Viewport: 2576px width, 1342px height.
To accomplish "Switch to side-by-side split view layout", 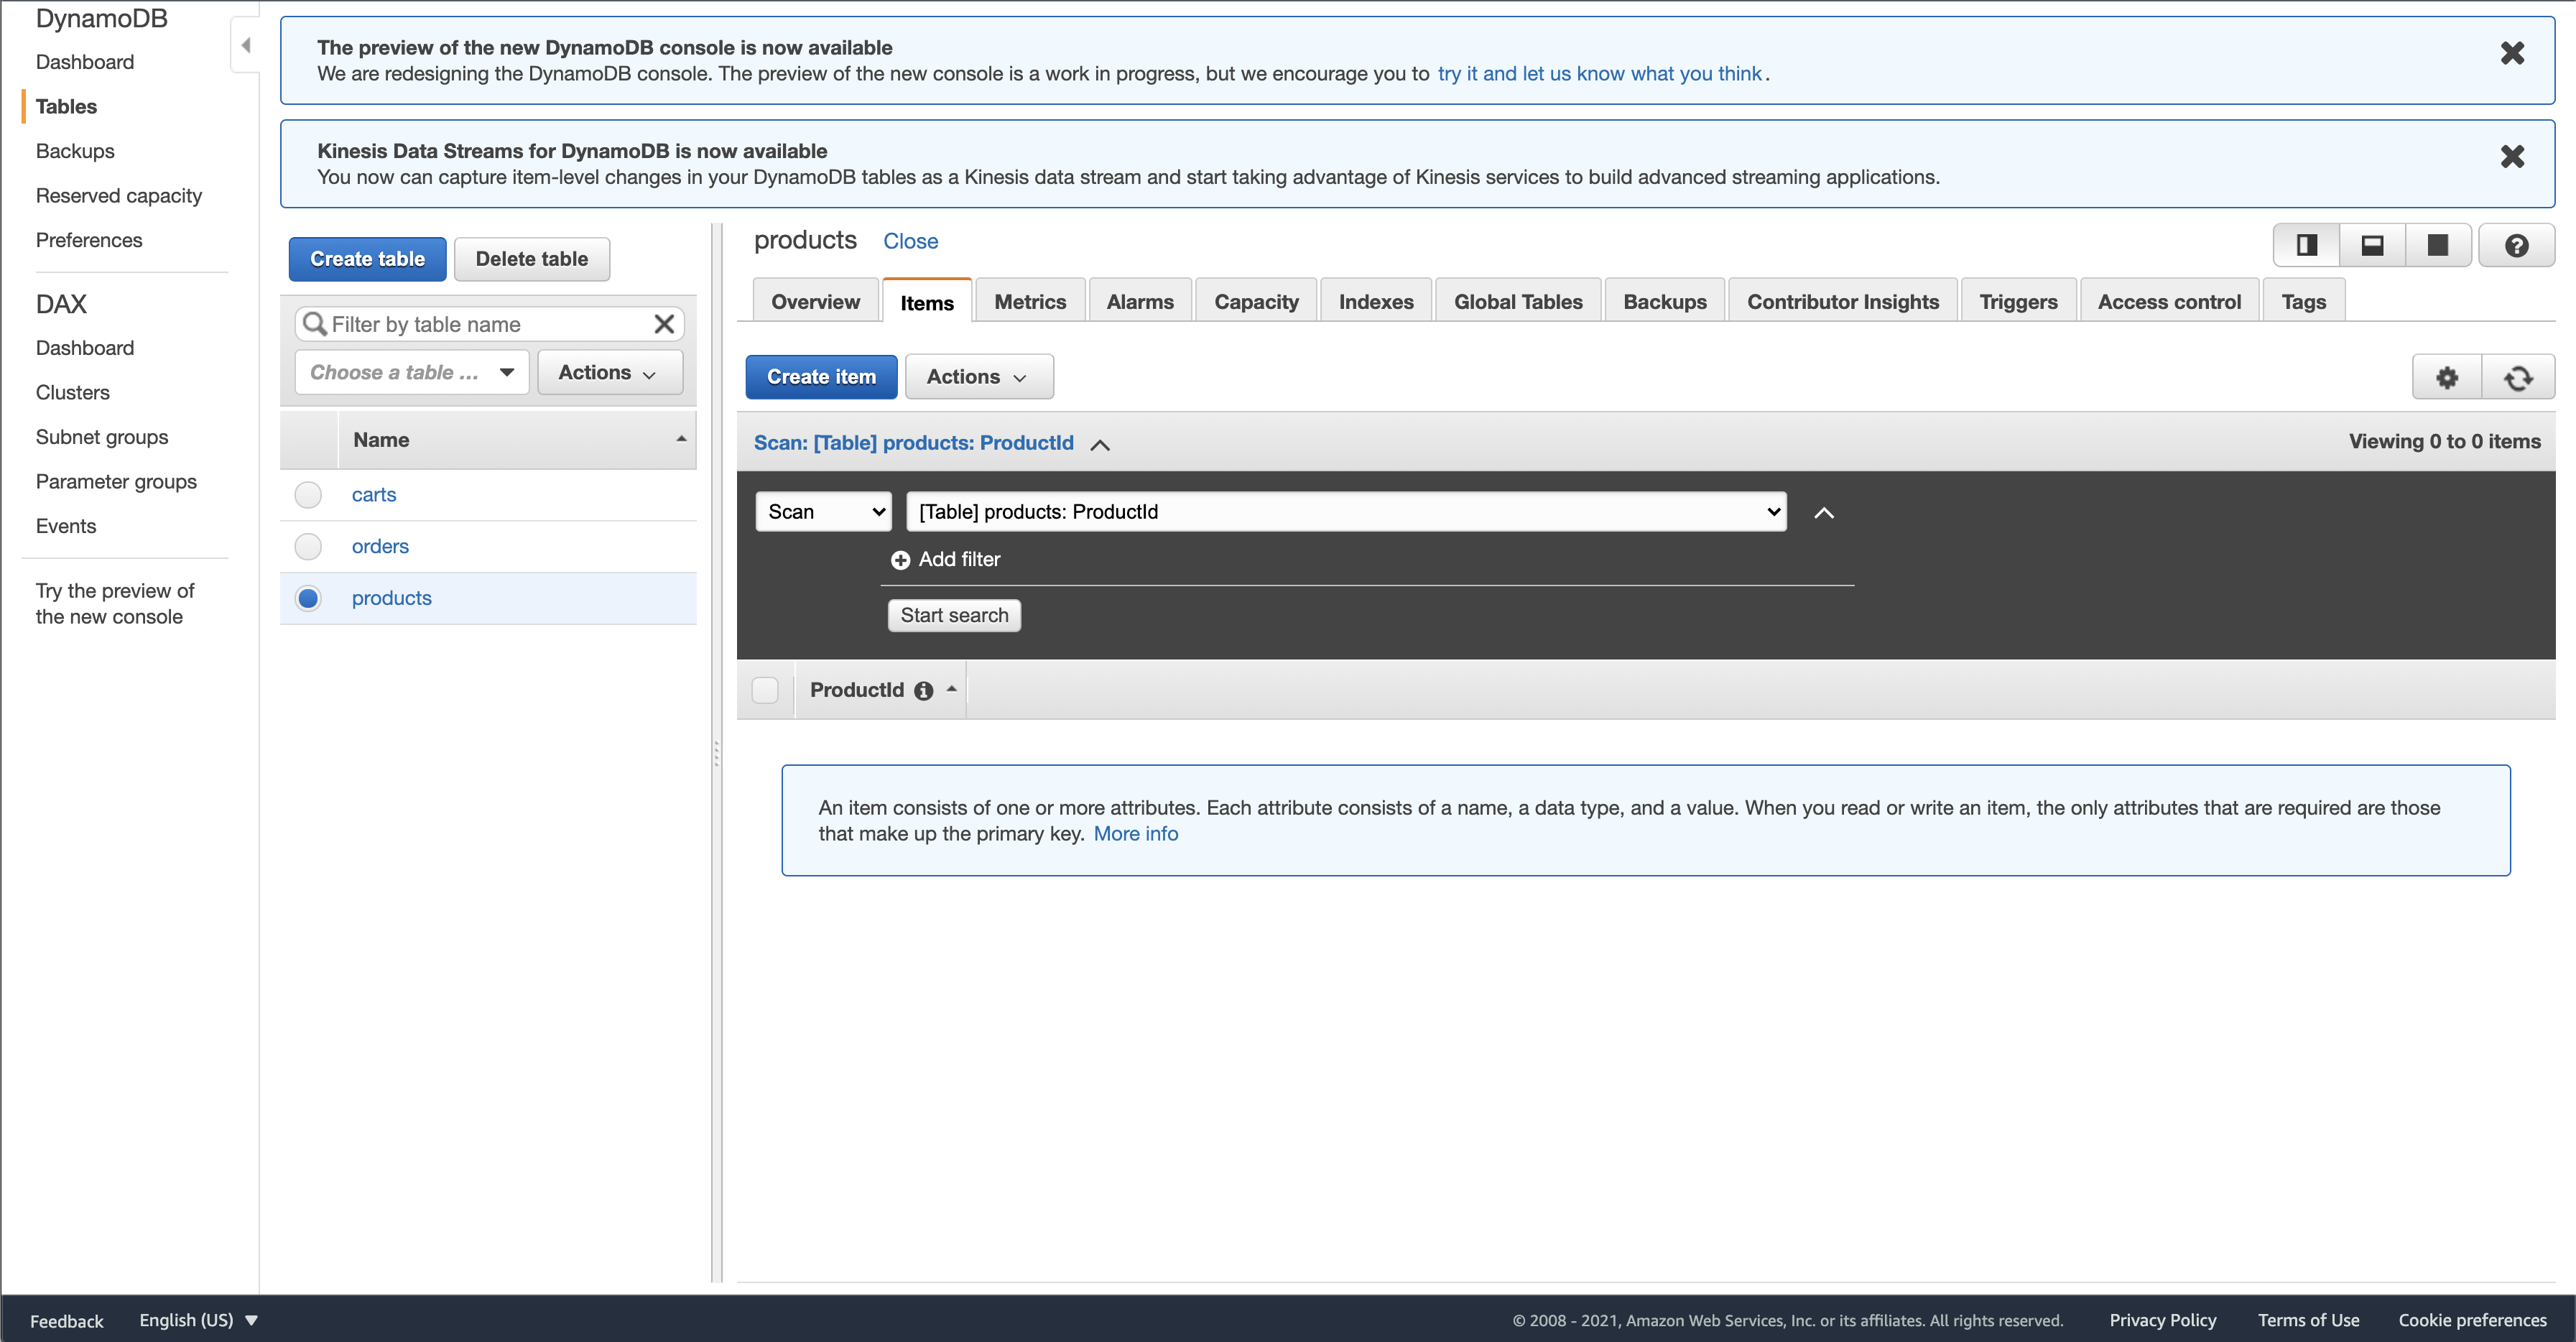I will (x=2306, y=245).
